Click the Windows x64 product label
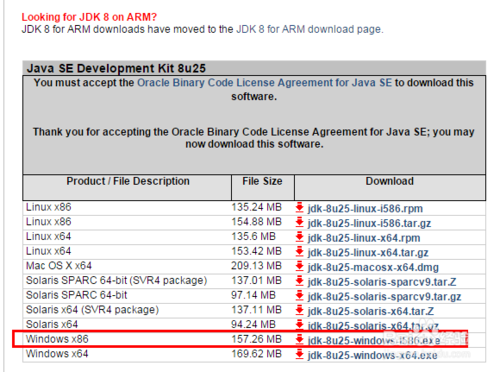 [57, 354]
